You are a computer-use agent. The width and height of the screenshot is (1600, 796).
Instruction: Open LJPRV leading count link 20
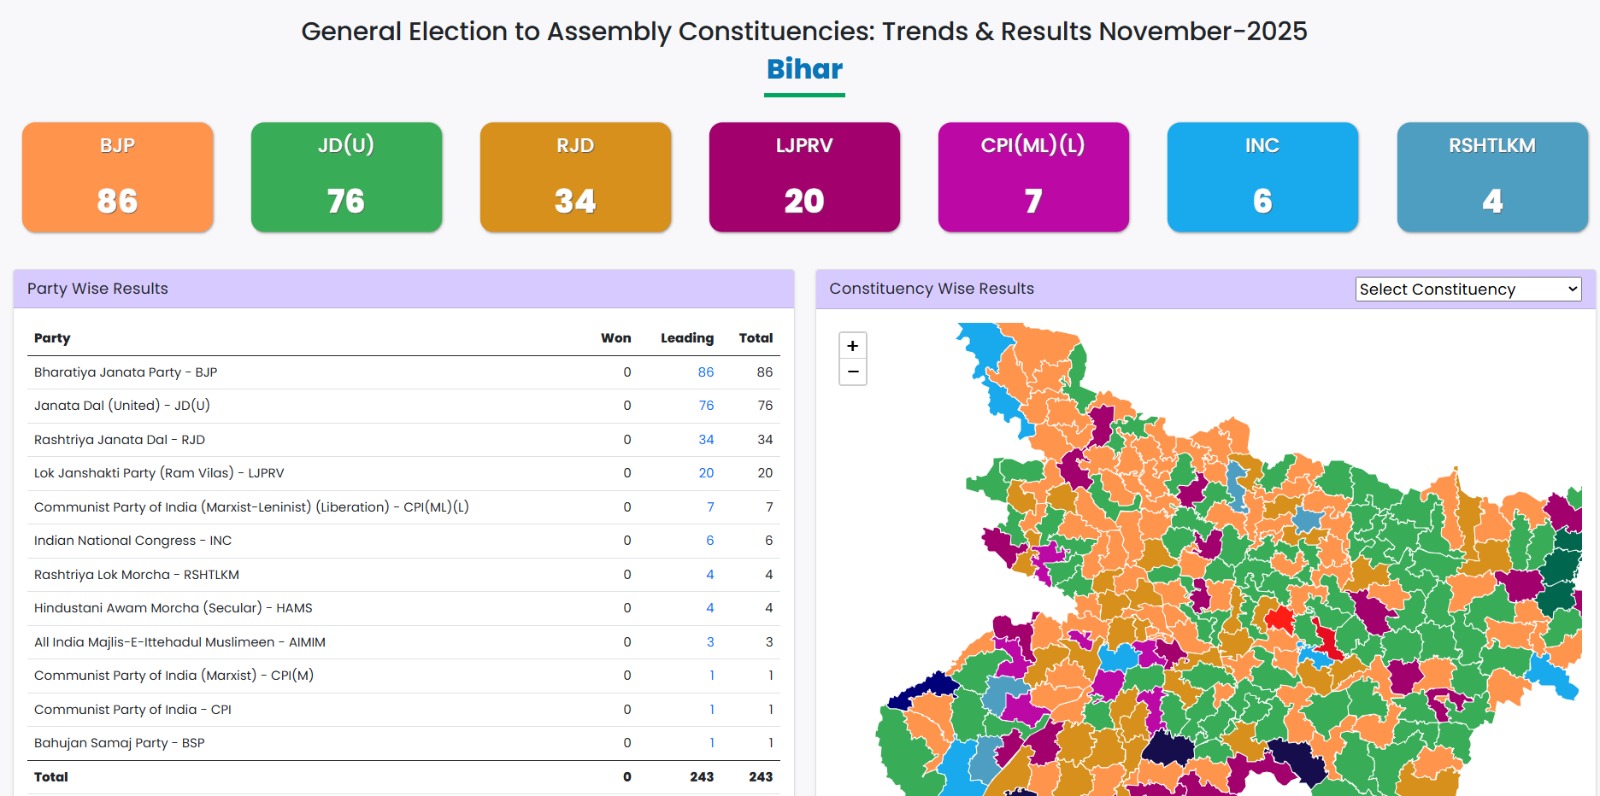[706, 473]
